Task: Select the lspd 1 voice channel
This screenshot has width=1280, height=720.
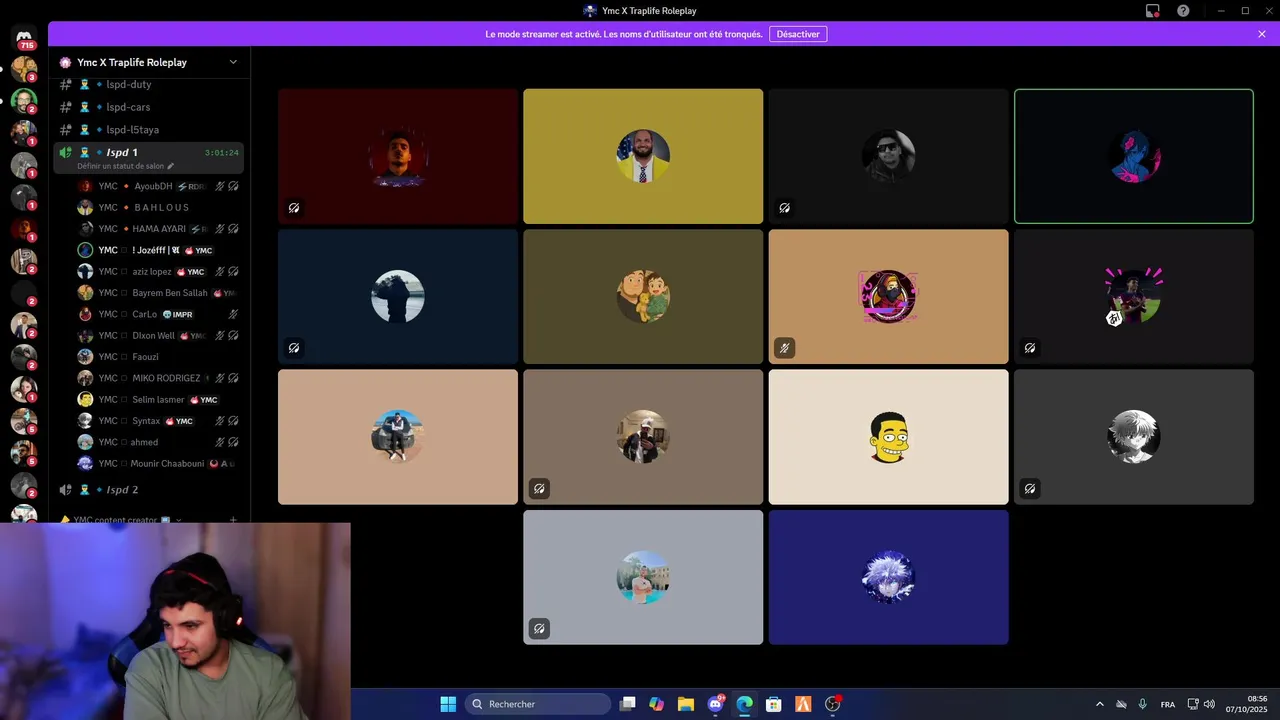Action: point(148,157)
